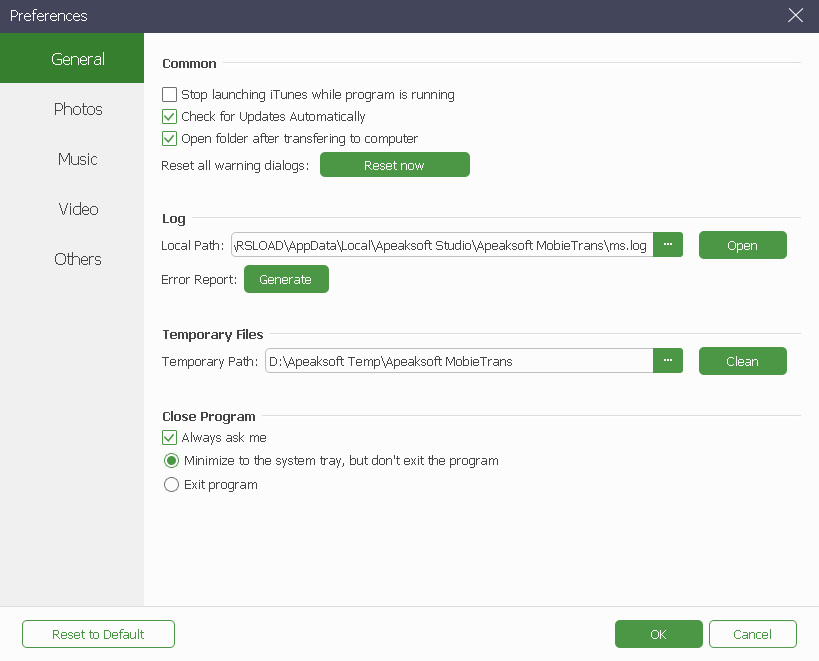Click inside the Temporary Path field
This screenshot has width=819, height=661.
(x=459, y=361)
